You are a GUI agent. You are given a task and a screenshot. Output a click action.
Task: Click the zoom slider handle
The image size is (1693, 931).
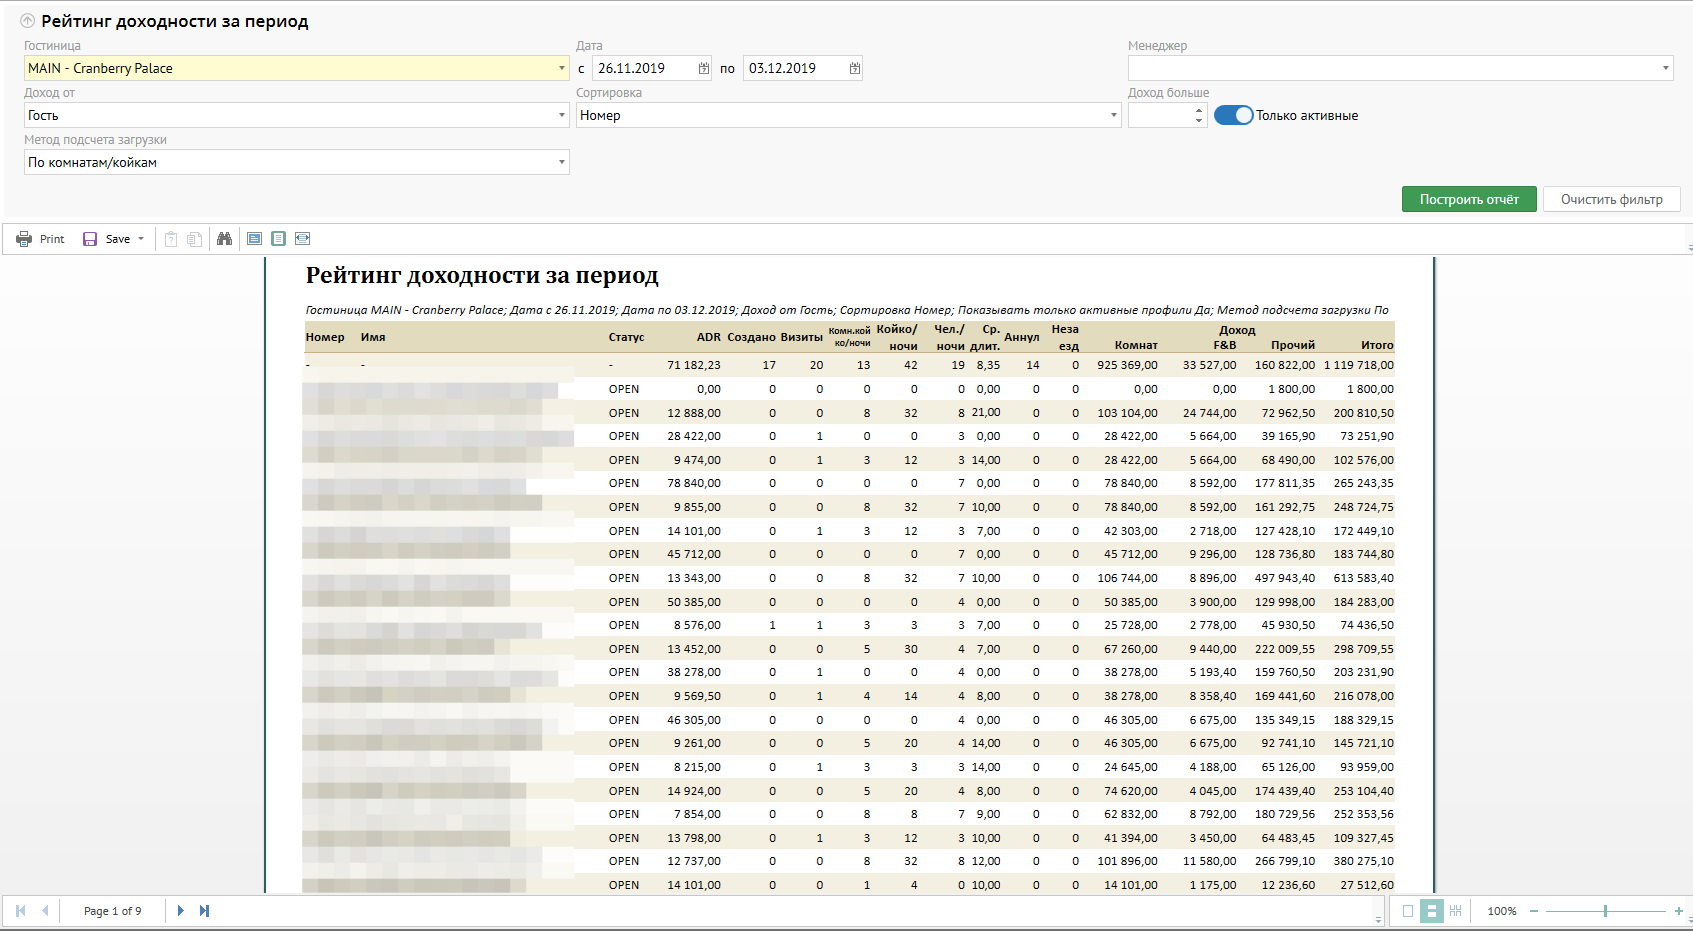[1605, 911]
